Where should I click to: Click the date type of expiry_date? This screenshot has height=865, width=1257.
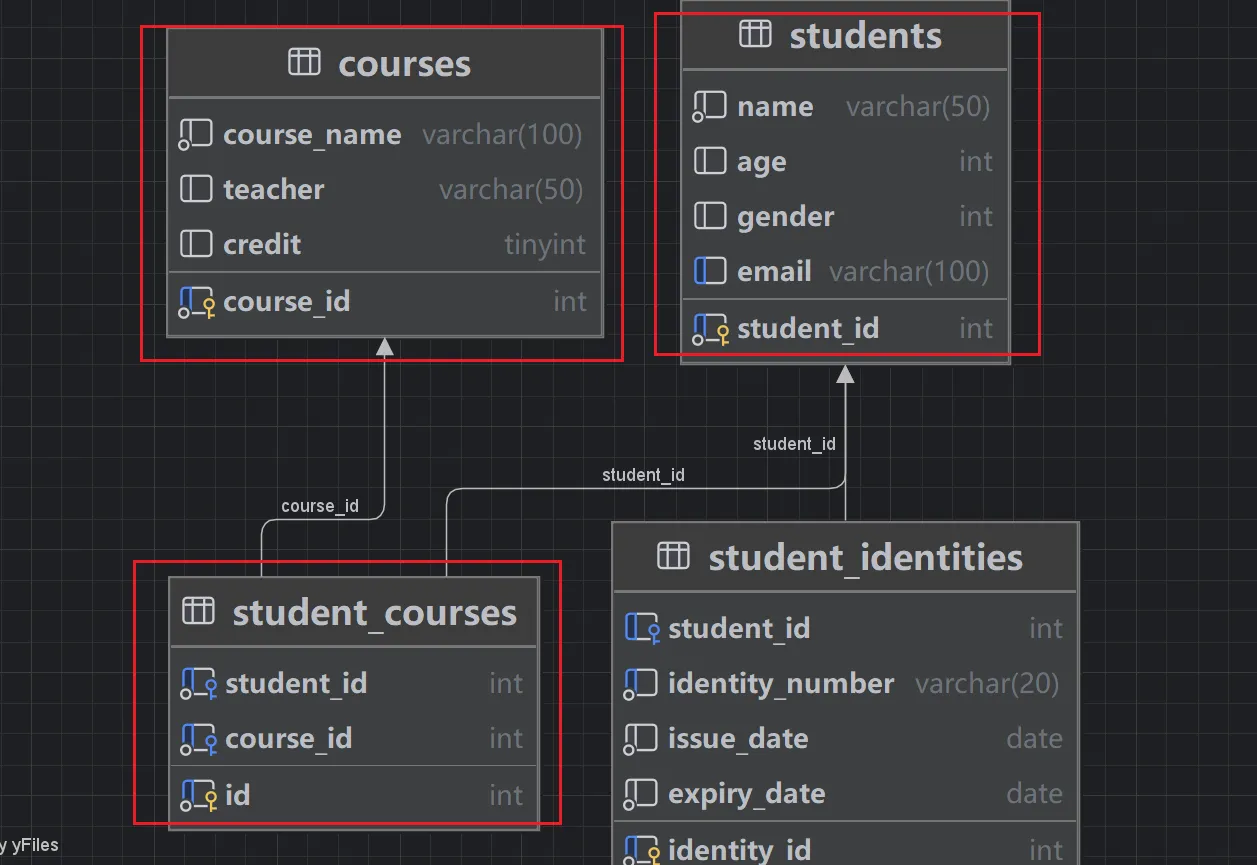1034,794
